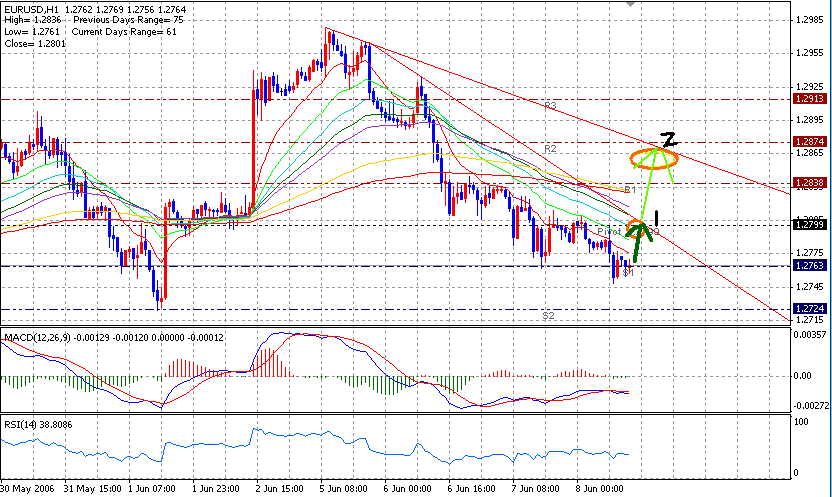Viewport: 832px width, 497px height.
Task: Click the 6 Jun 00:00 time label
Action: 407,488
